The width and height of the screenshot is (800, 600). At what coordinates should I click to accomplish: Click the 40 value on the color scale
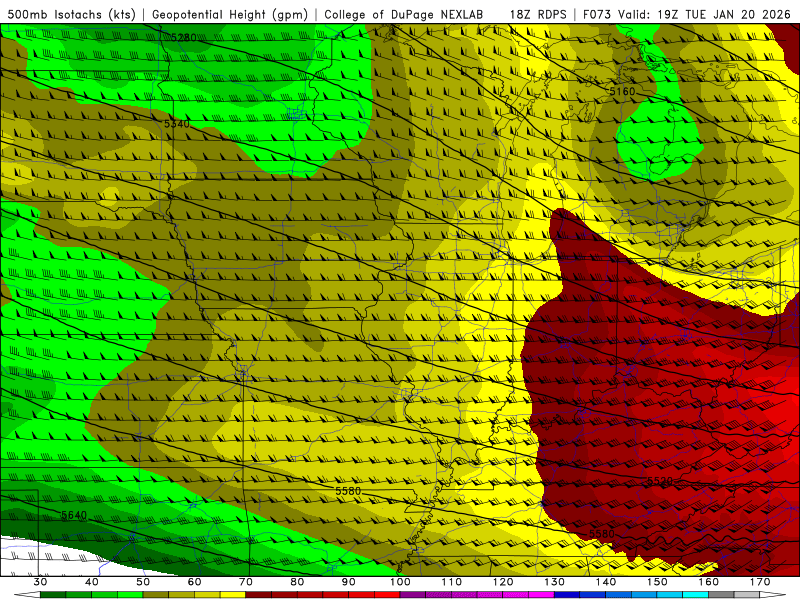92,582
